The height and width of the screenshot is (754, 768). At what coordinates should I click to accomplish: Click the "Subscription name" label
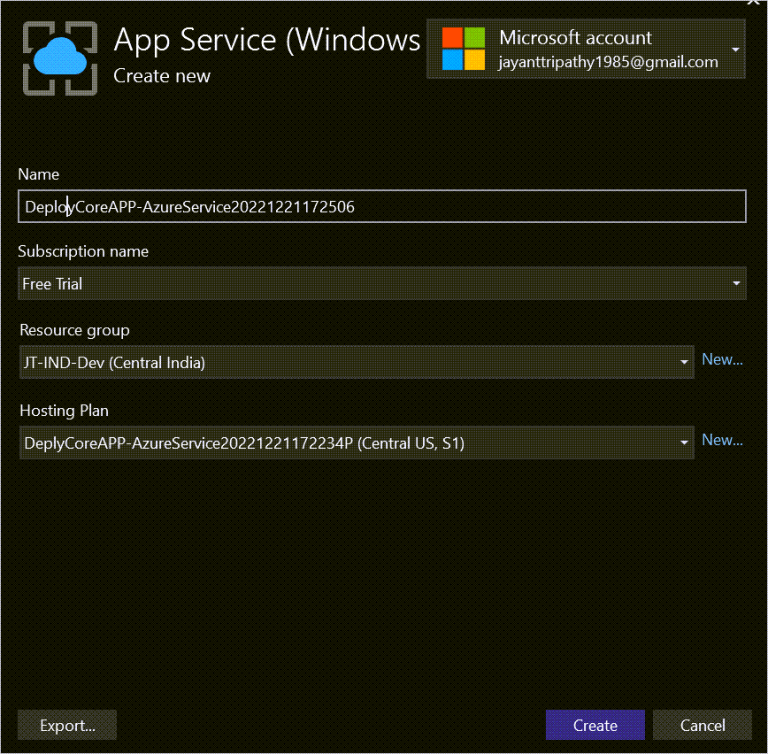click(83, 251)
